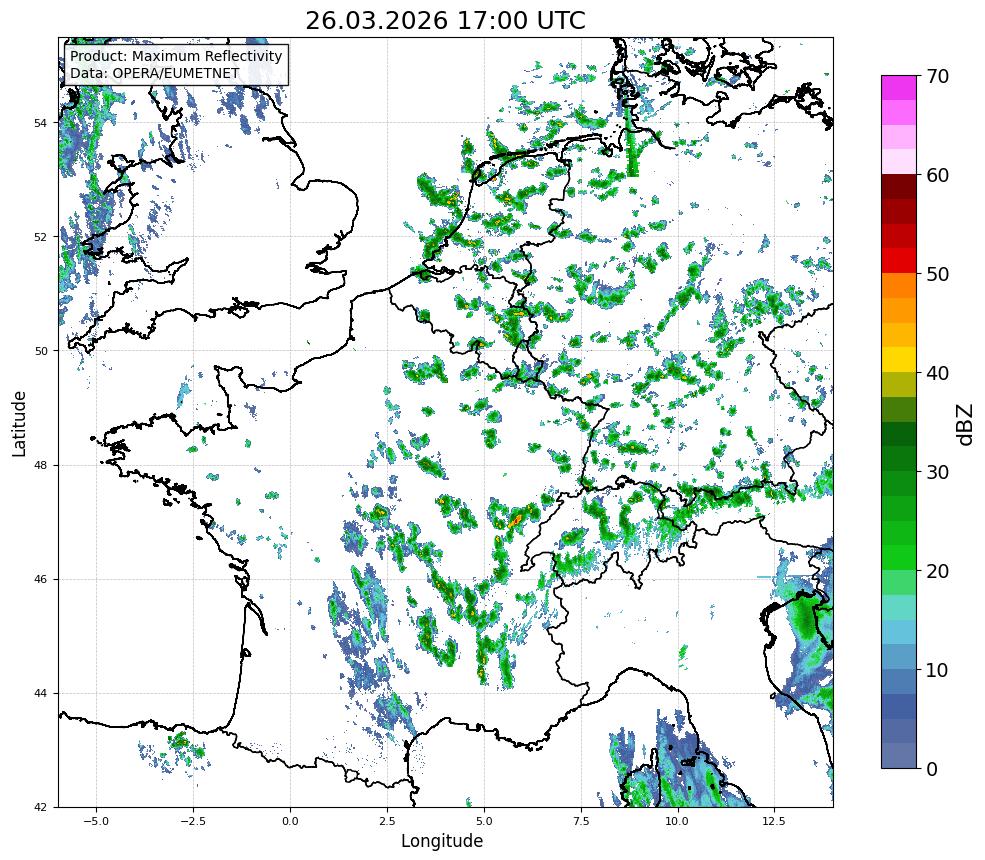The height and width of the screenshot is (860, 985).
Task: Click the latitude tick label 42
Action: (x=41, y=808)
